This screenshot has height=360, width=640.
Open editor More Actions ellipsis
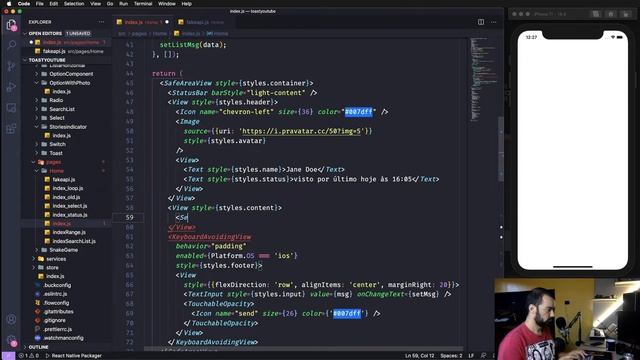click(x=493, y=22)
